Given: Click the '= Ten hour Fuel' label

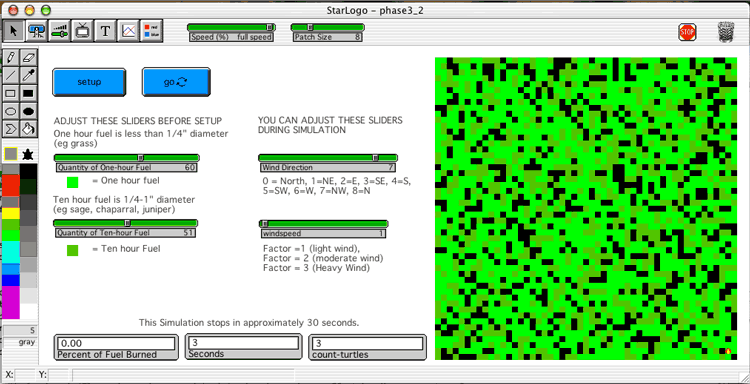Looking at the screenshot, I should point(126,249).
